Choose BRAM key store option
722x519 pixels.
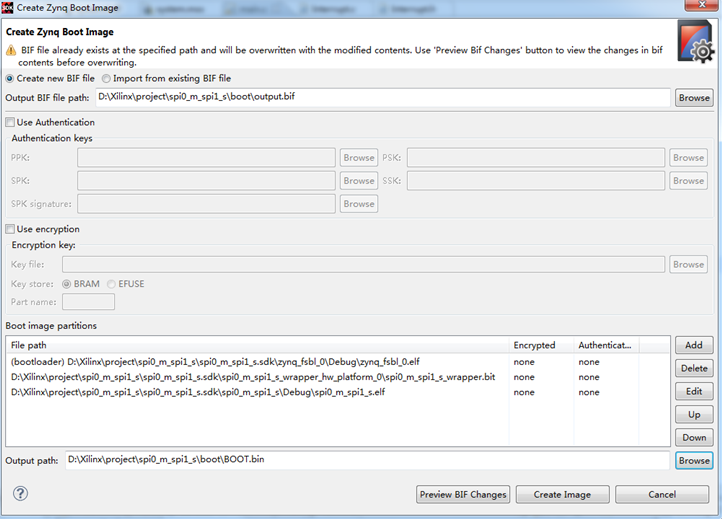click(67, 284)
